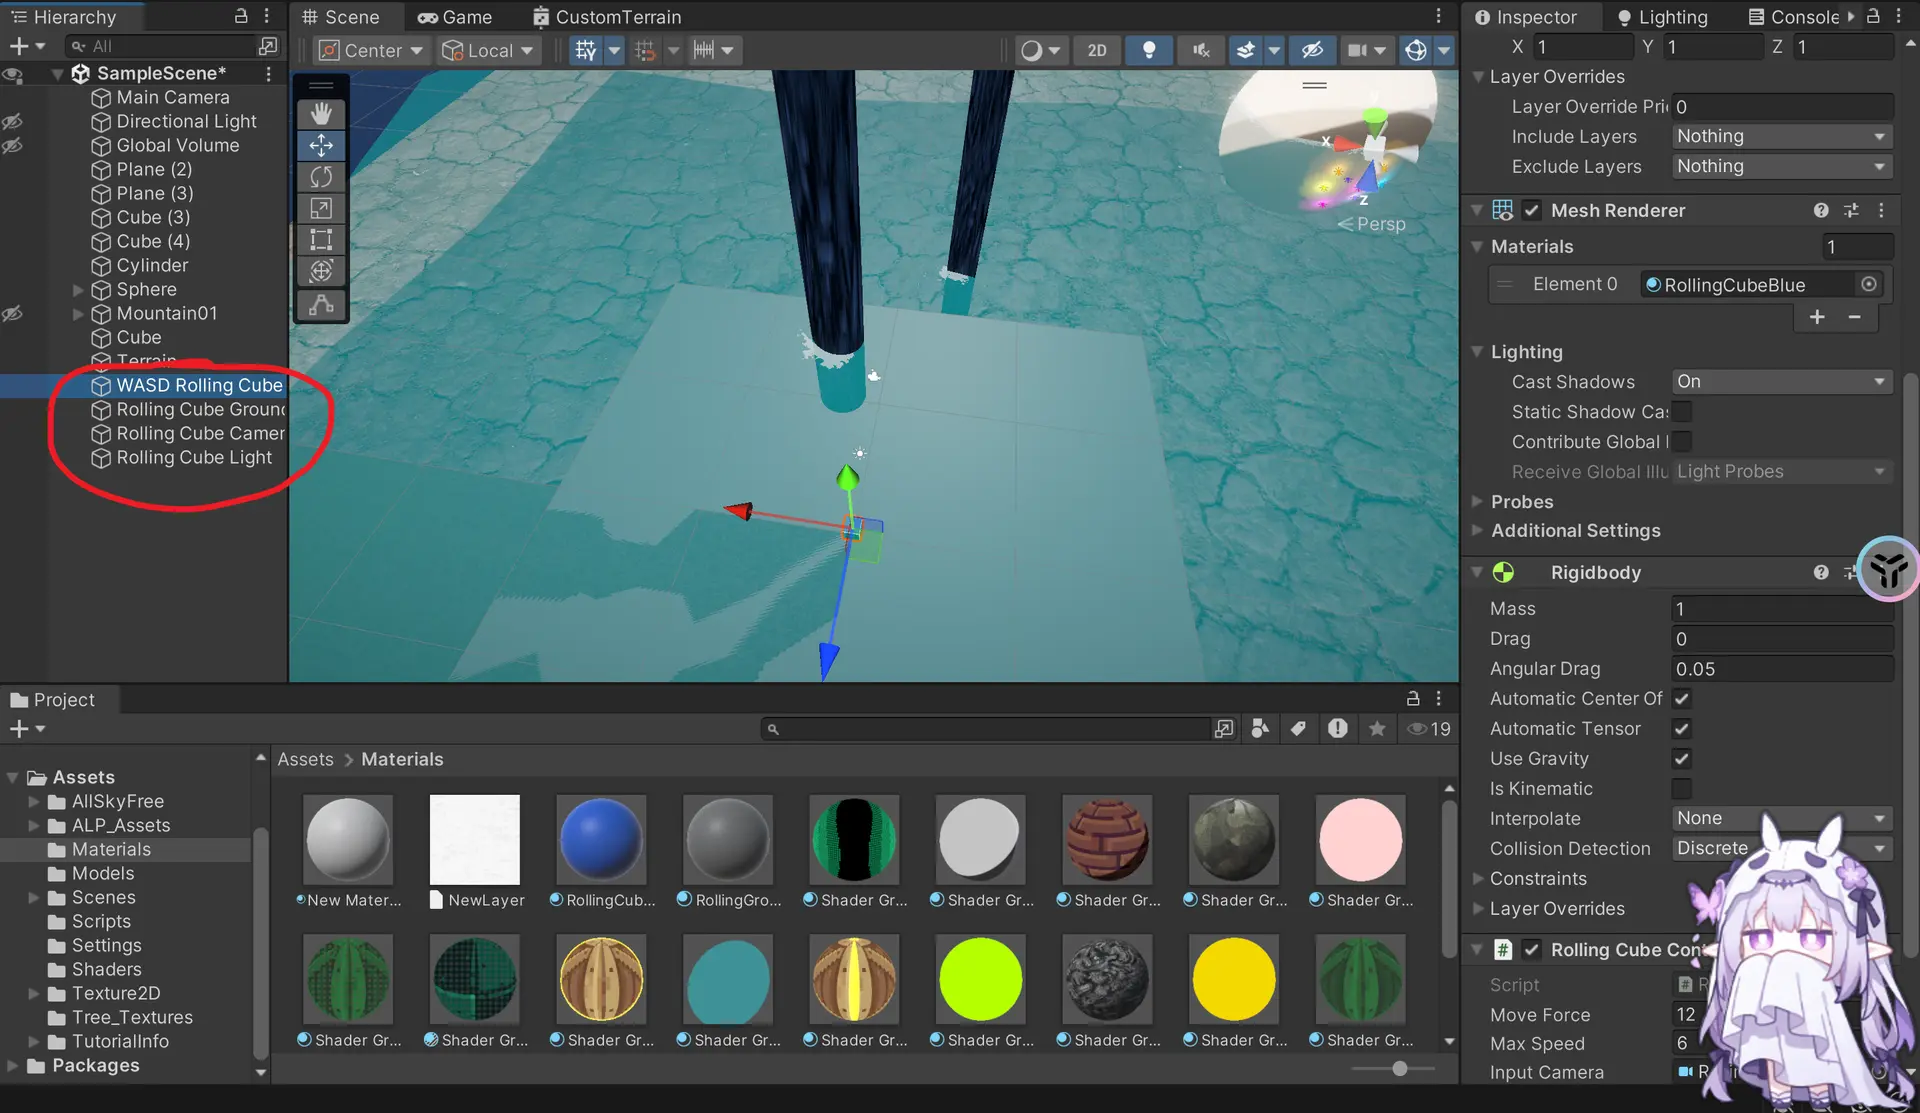Open Scene camera settings icon
Image resolution: width=1920 pixels, height=1113 pixels.
pyautogui.click(x=1357, y=50)
